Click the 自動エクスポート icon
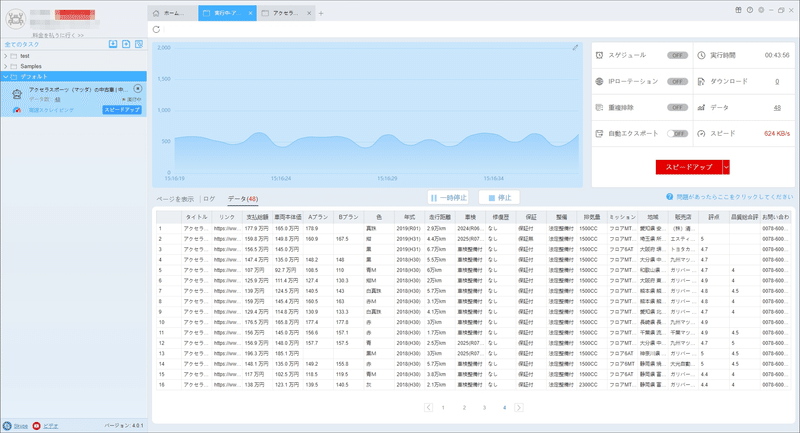Viewport: 800px width, 433px height. pyautogui.click(x=599, y=134)
